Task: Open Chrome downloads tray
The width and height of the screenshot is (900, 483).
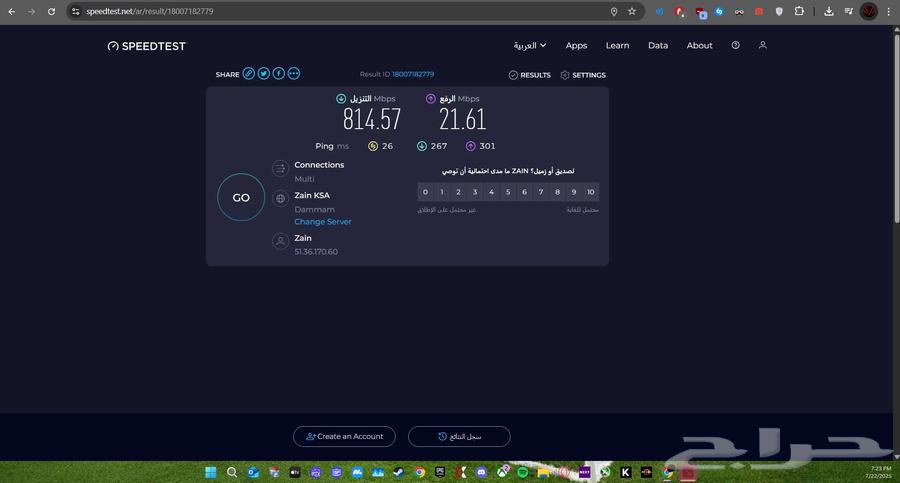Action: coord(829,11)
